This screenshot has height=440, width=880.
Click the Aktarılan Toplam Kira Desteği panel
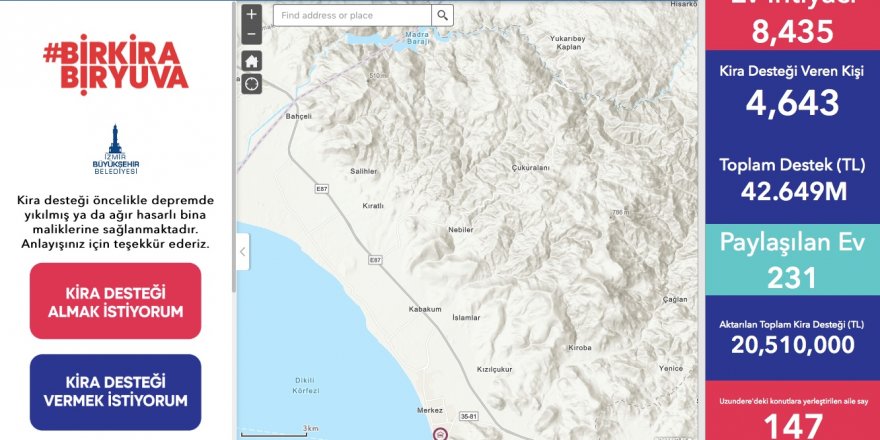pos(792,338)
